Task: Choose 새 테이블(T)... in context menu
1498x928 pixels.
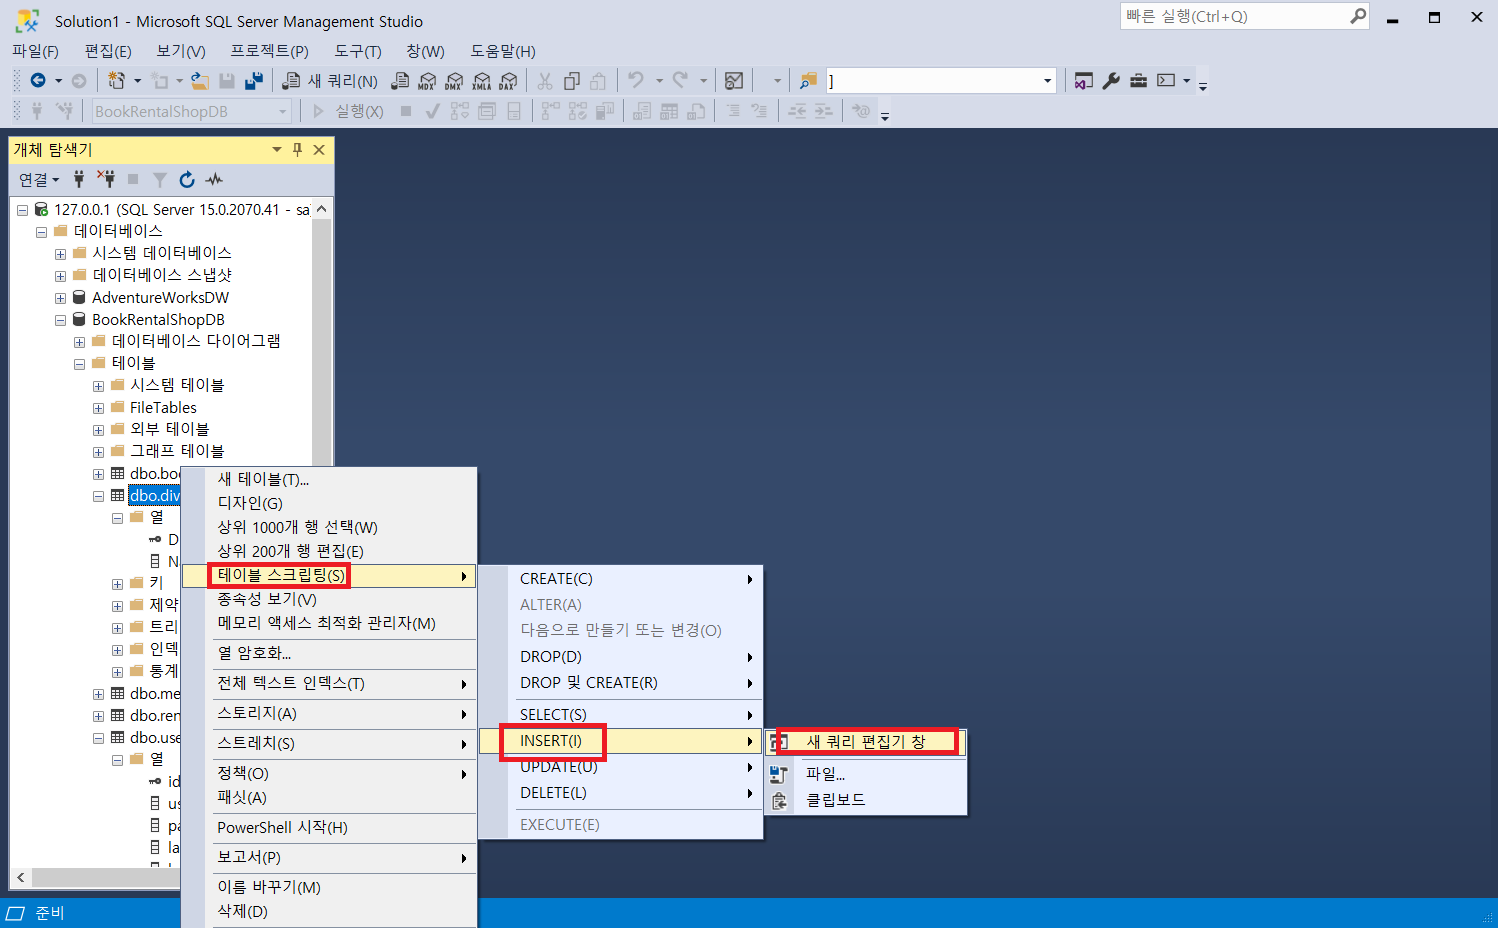Action: coord(329,479)
